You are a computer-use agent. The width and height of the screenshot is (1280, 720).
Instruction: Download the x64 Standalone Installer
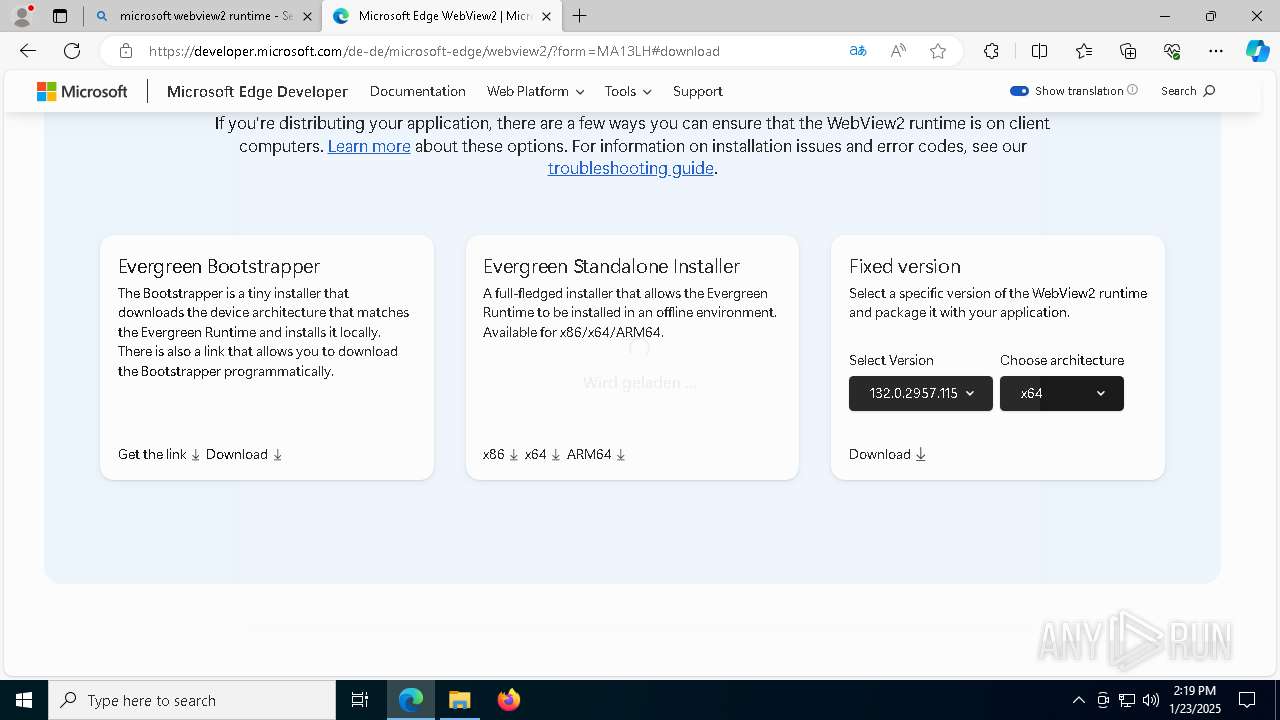coord(542,454)
